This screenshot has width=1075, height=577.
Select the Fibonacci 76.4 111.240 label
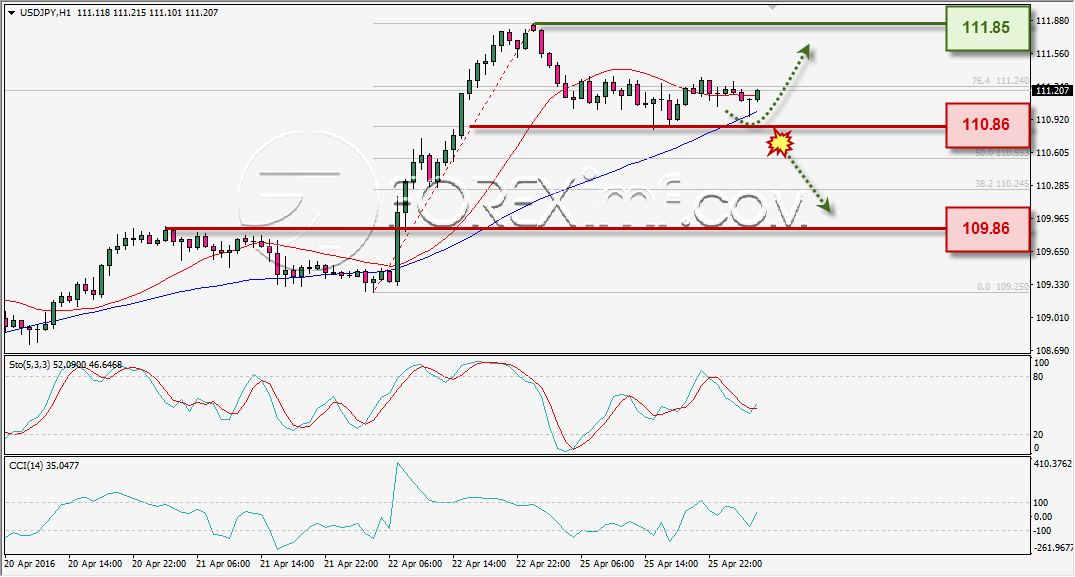pos(1000,80)
